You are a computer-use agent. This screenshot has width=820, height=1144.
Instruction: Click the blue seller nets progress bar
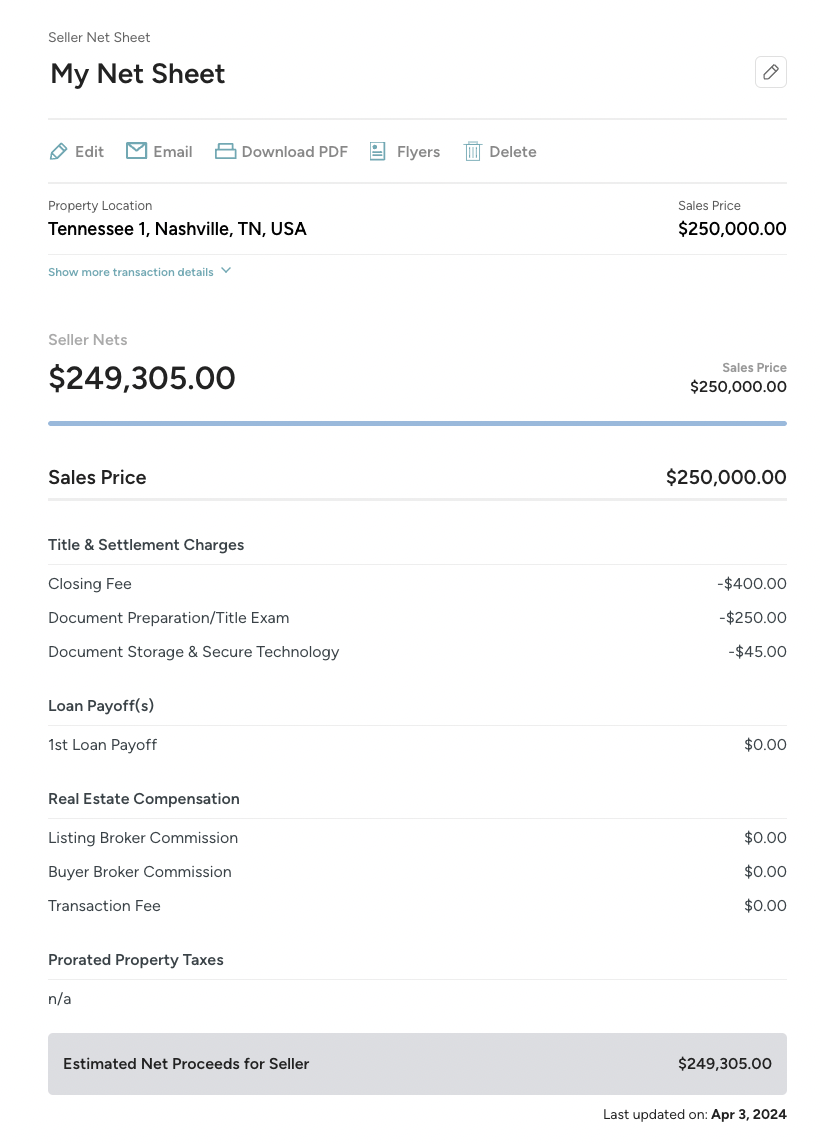coord(417,423)
